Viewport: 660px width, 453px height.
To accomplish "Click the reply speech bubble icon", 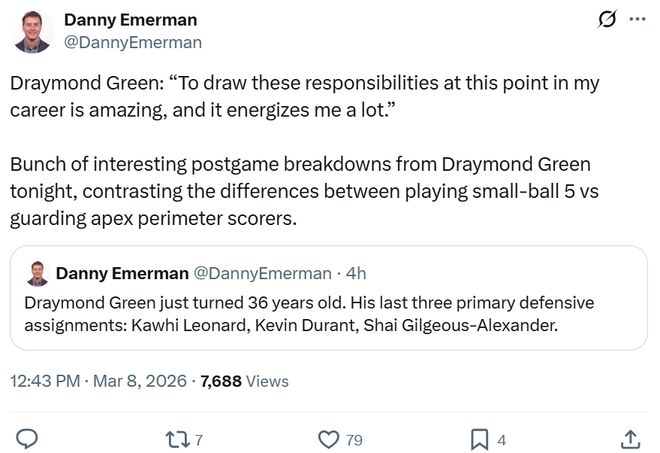I will (x=28, y=439).
